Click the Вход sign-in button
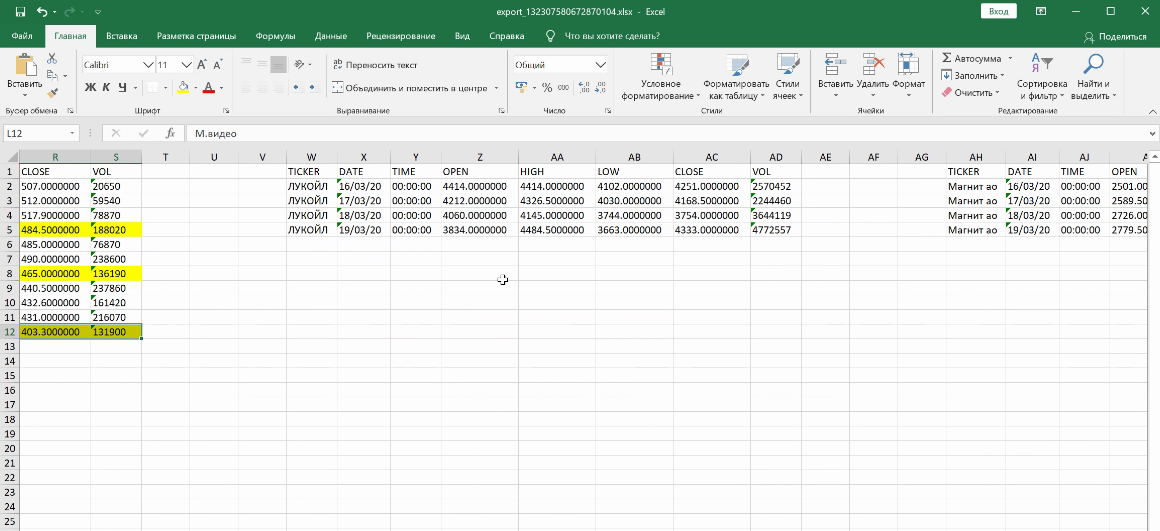The image size is (1160, 531). click(x=998, y=11)
